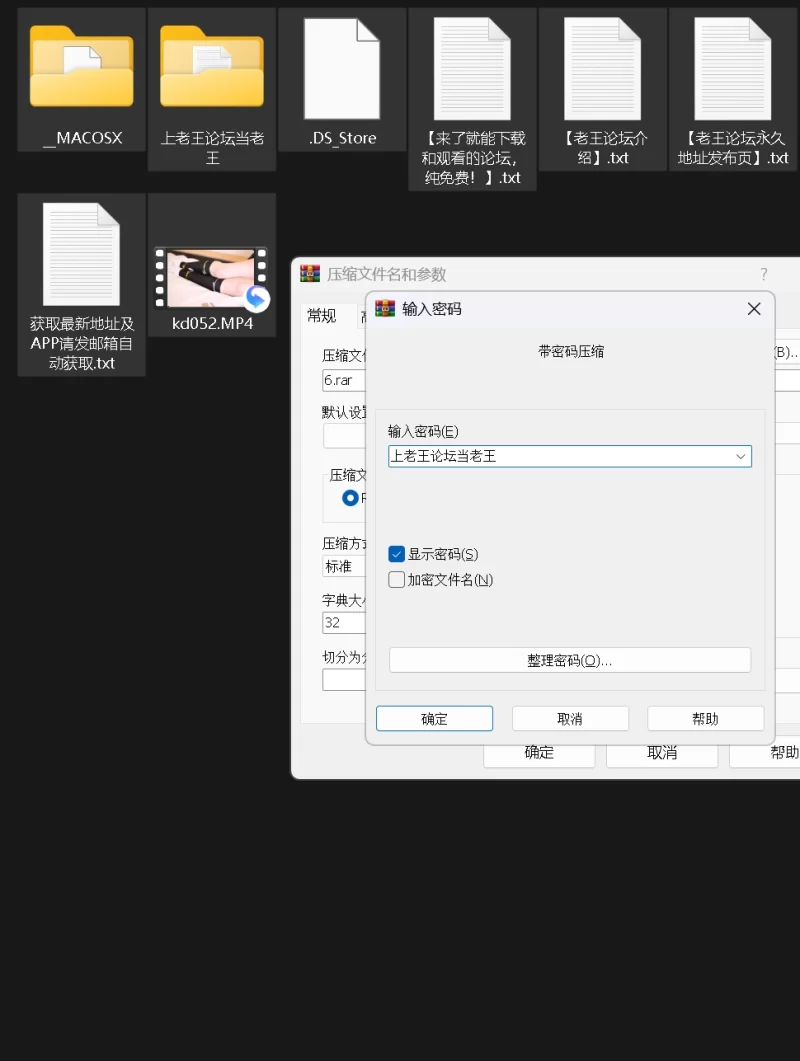The height and width of the screenshot is (1061, 800).
Task: Click the WinRAR icon in 输入密码 title bar
Action: pyautogui.click(x=385, y=309)
